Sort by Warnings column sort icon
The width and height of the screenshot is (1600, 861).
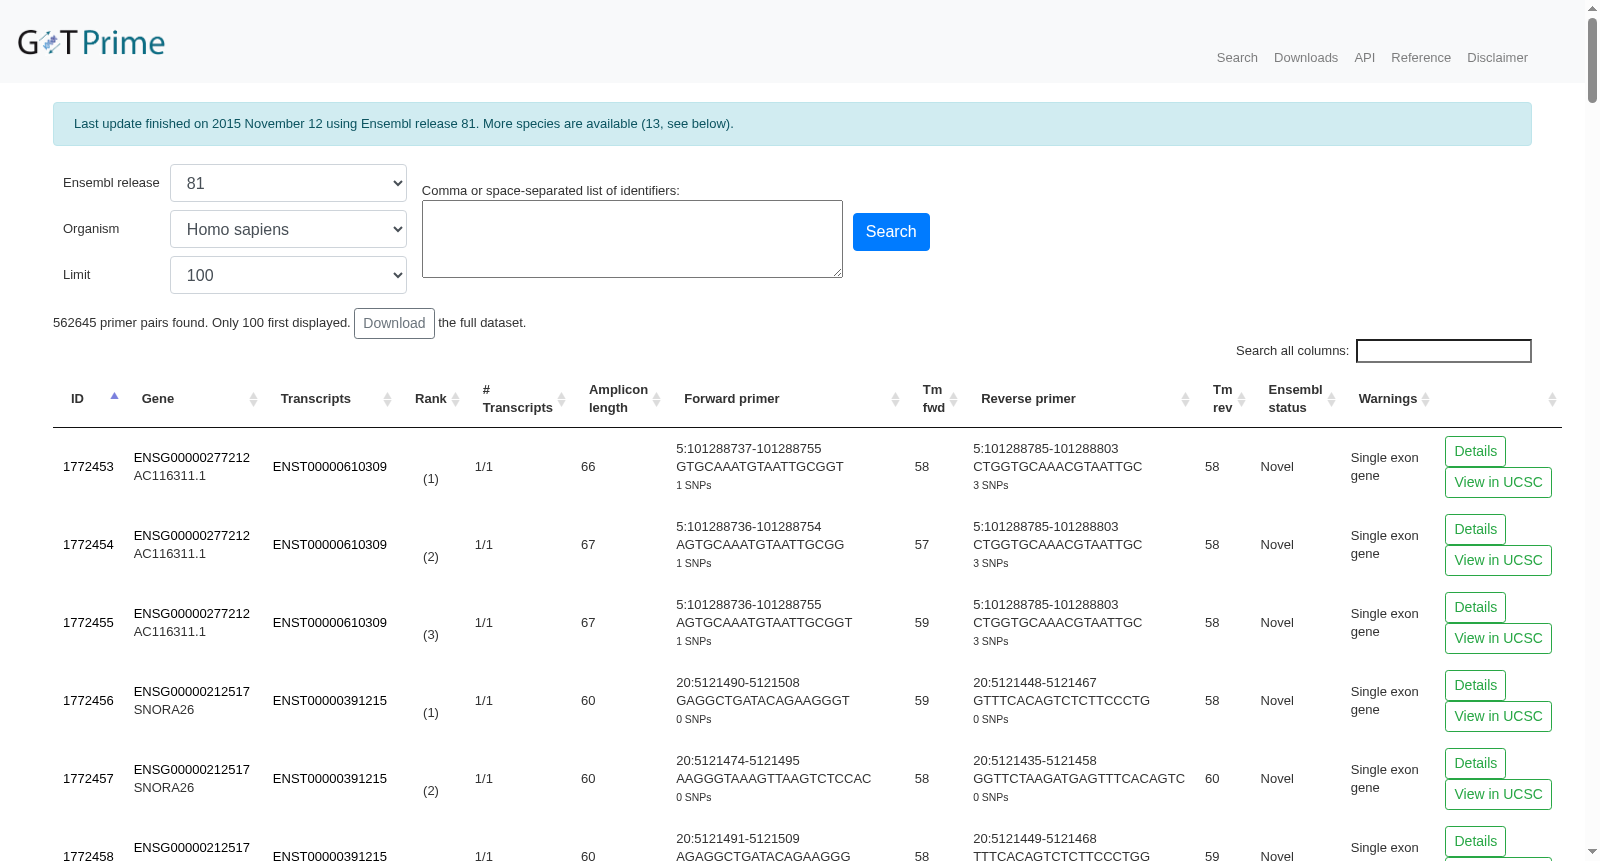1426,399
